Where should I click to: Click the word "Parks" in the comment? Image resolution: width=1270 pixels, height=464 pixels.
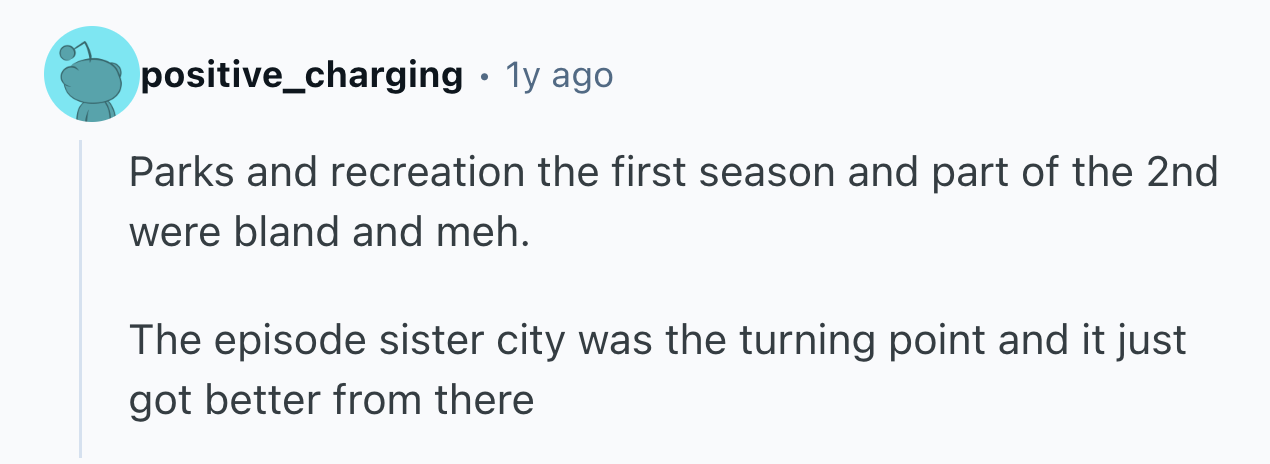click(179, 174)
